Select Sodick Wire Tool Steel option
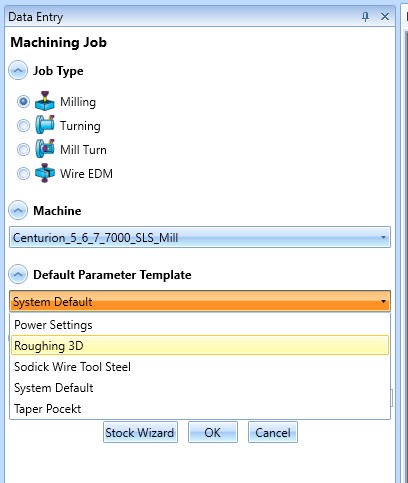The height and width of the screenshot is (483, 408). pos(200,367)
